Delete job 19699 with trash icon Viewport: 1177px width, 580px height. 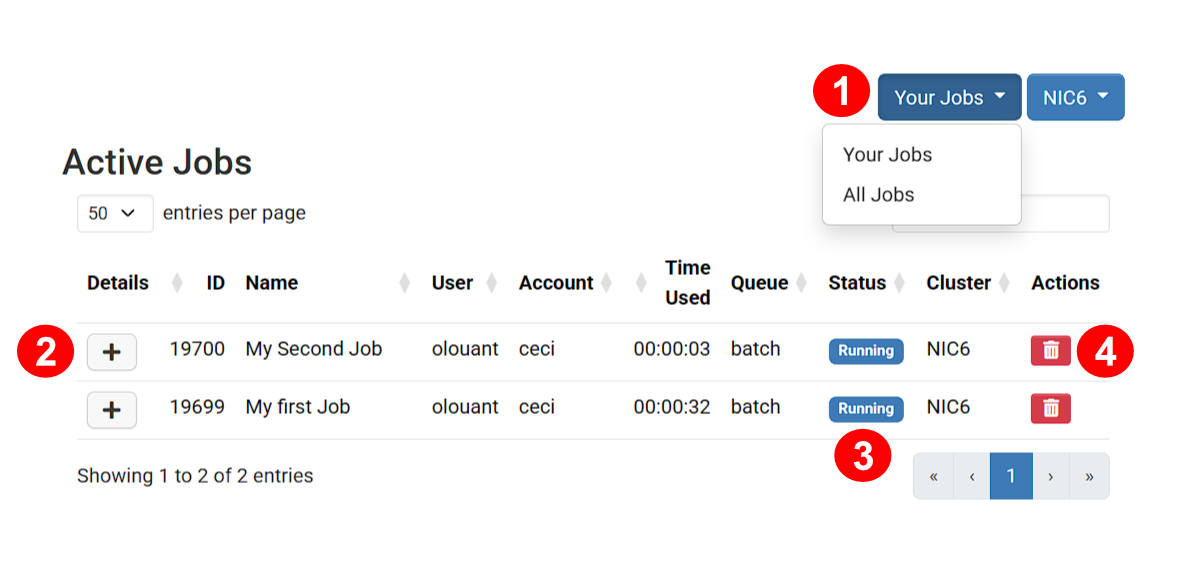pyautogui.click(x=1050, y=408)
